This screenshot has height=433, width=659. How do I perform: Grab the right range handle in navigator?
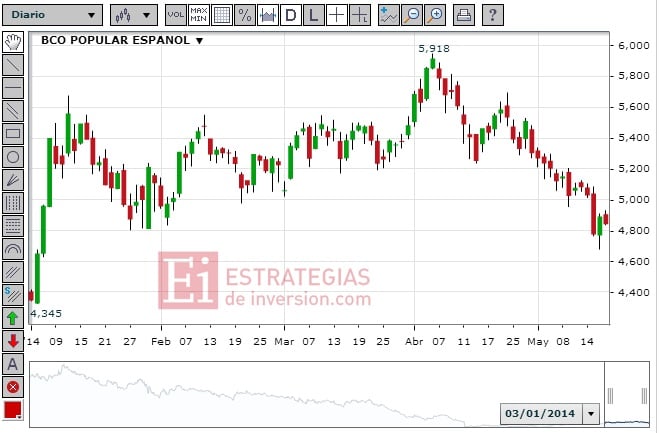[x=644, y=396]
